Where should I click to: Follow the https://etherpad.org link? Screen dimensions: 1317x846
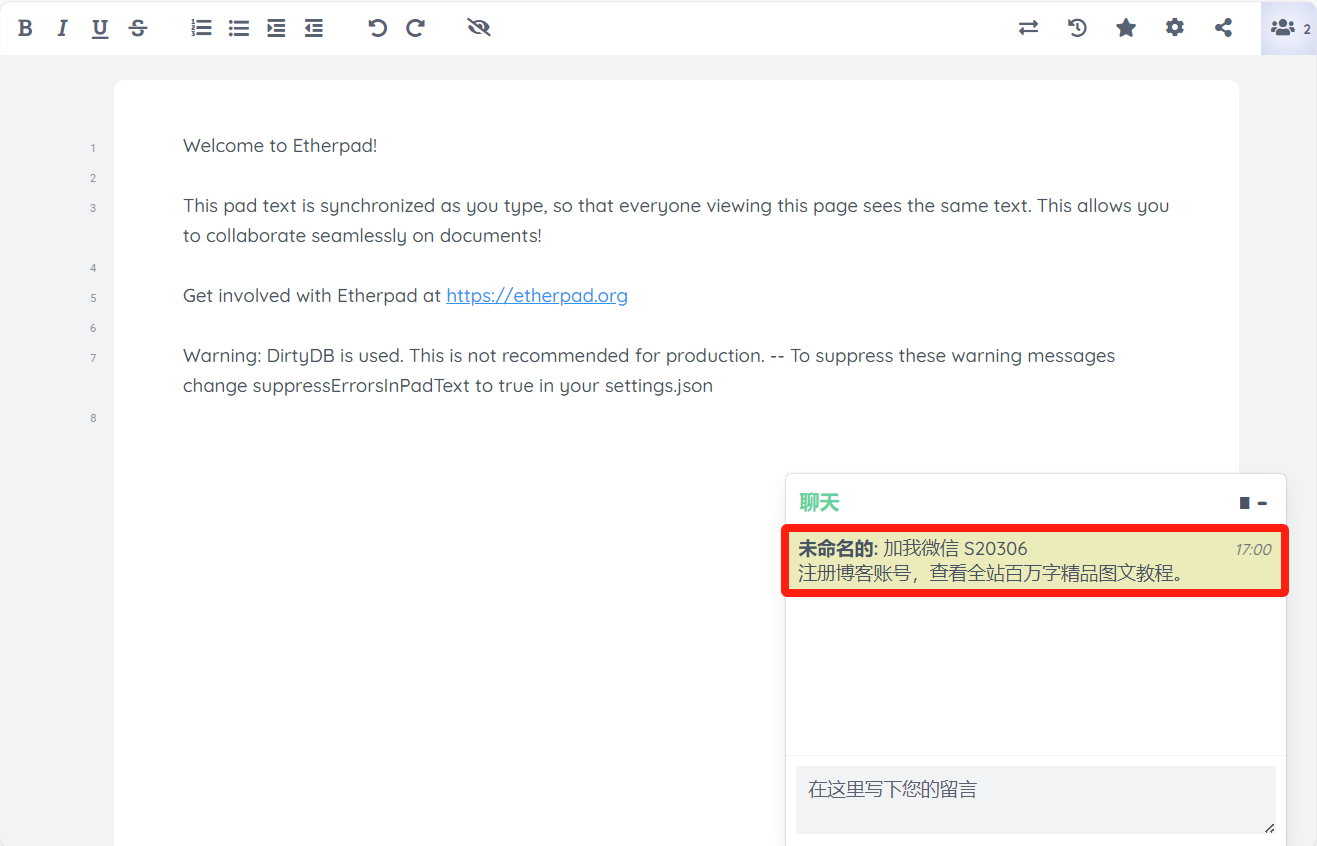coord(536,296)
